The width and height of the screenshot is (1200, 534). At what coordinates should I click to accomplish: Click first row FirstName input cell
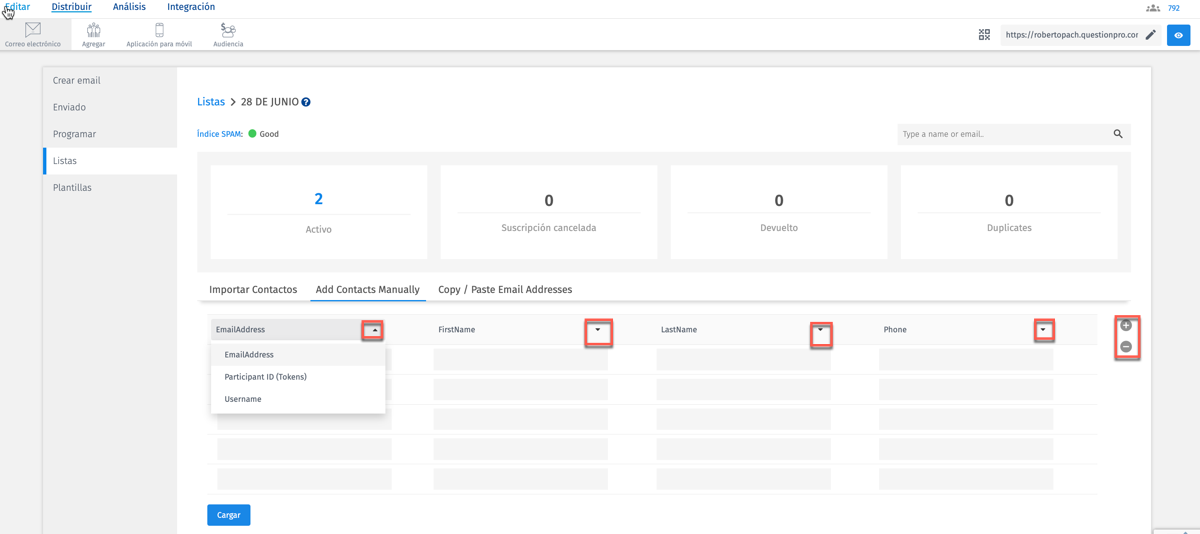(521, 360)
